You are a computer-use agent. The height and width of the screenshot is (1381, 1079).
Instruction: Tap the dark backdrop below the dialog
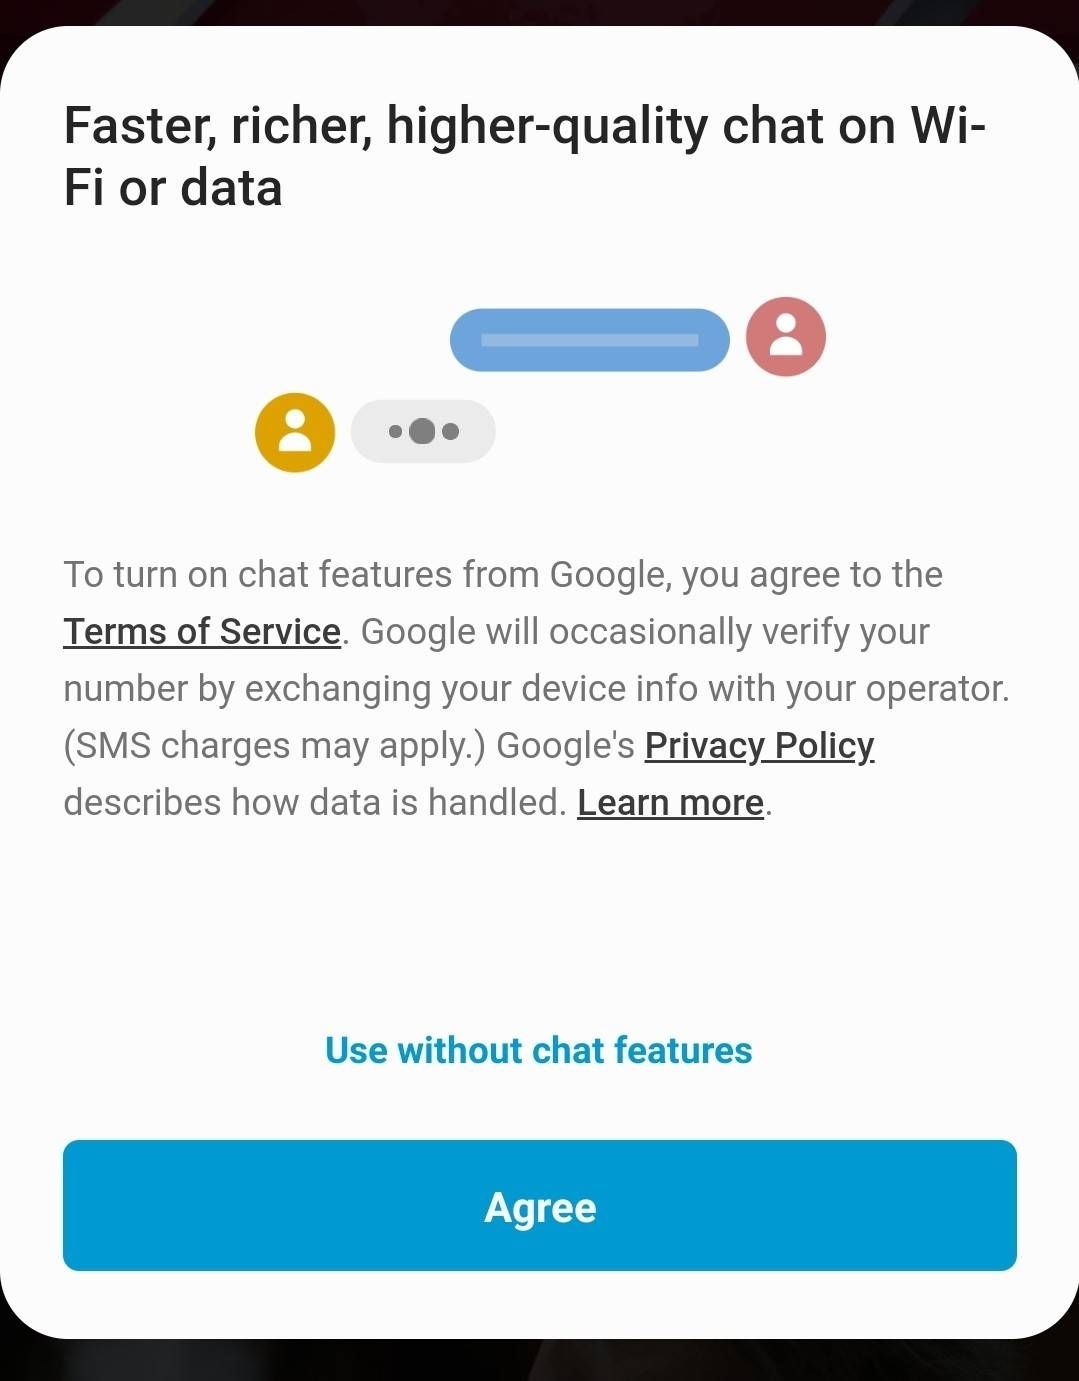(x=540, y=1362)
